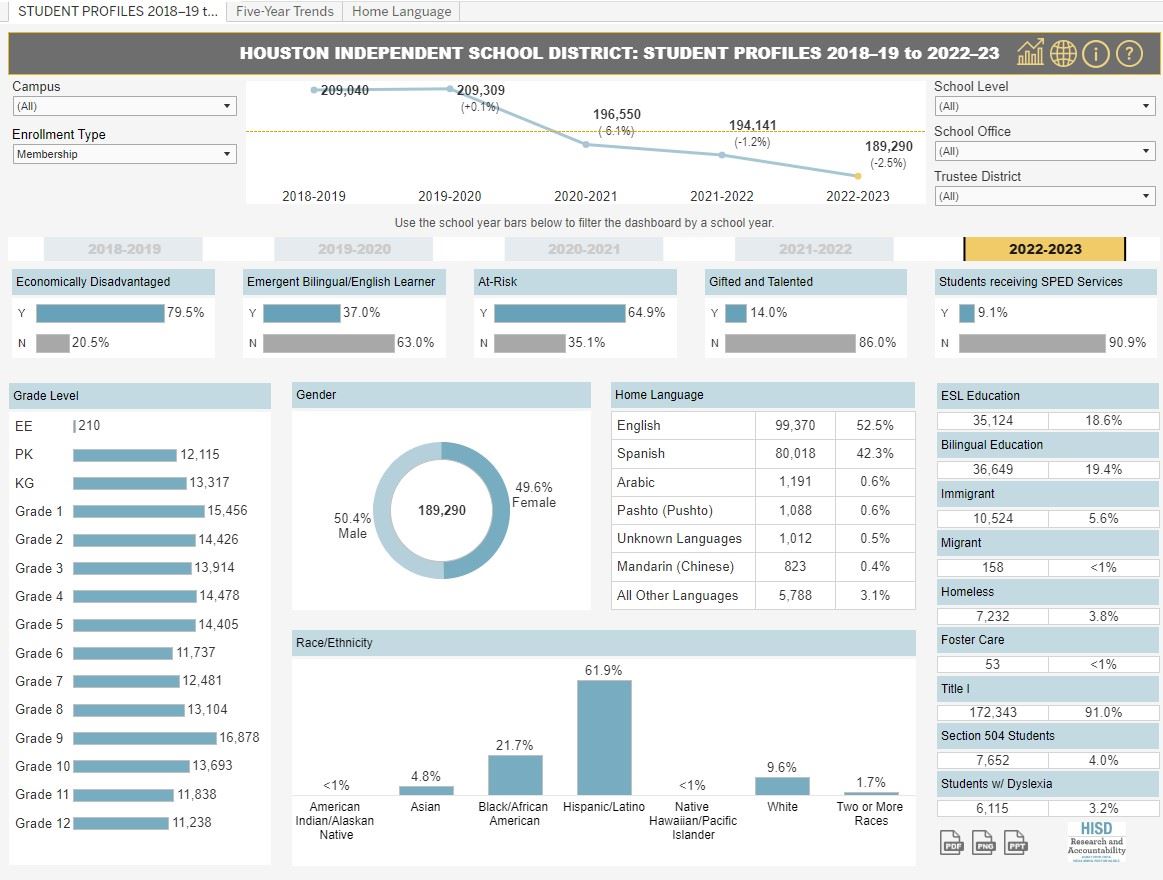Image resolution: width=1163 pixels, height=880 pixels.
Task: Click Mandarin (Chinese) language row
Action: point(763,567)
